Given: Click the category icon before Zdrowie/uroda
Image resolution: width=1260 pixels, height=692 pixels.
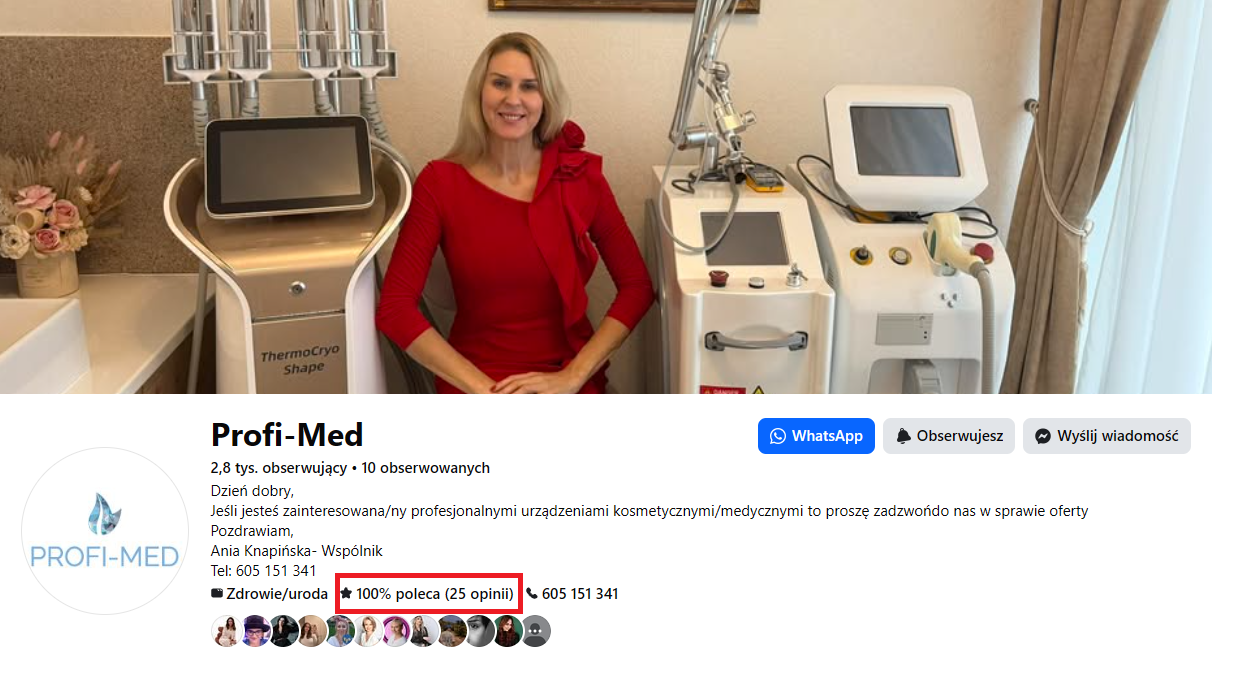Looking at the screenshot, I should 217,593.
